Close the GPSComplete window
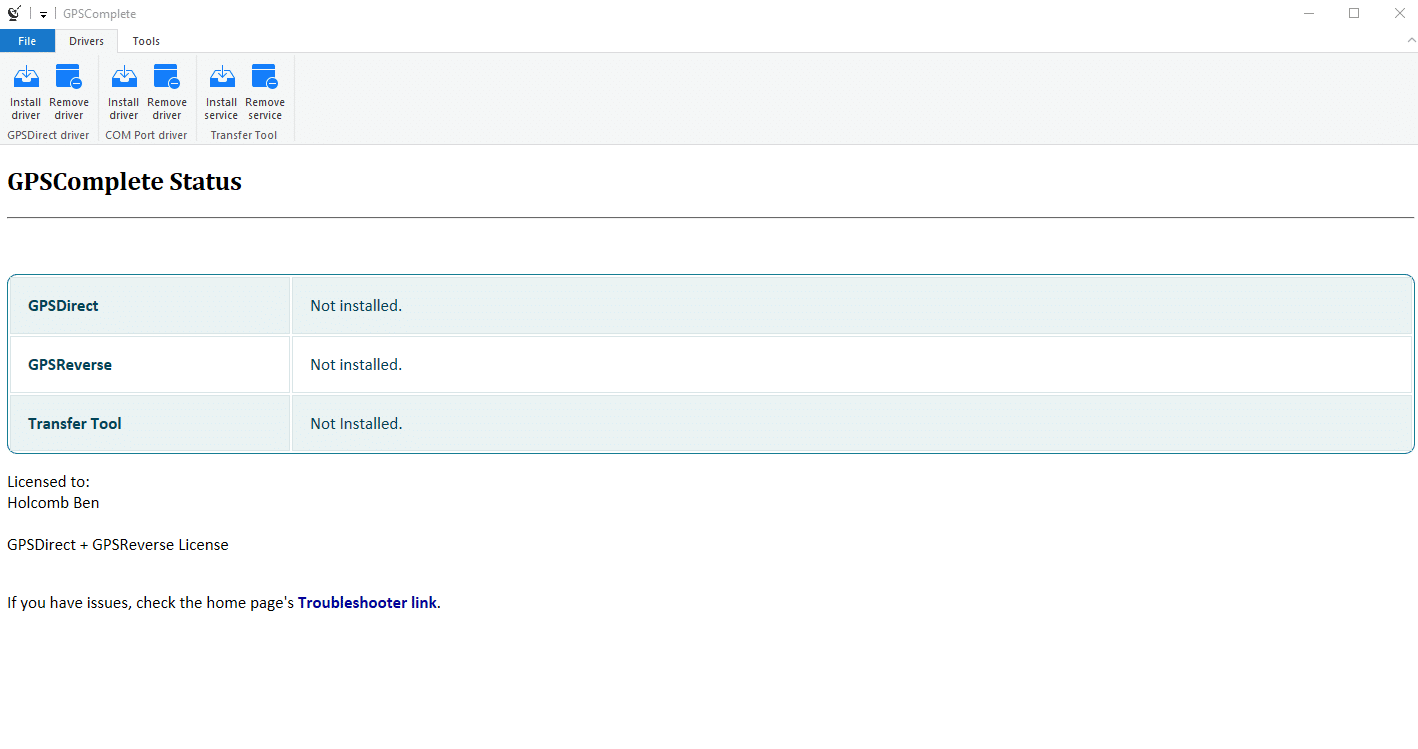 [1399, 13]
